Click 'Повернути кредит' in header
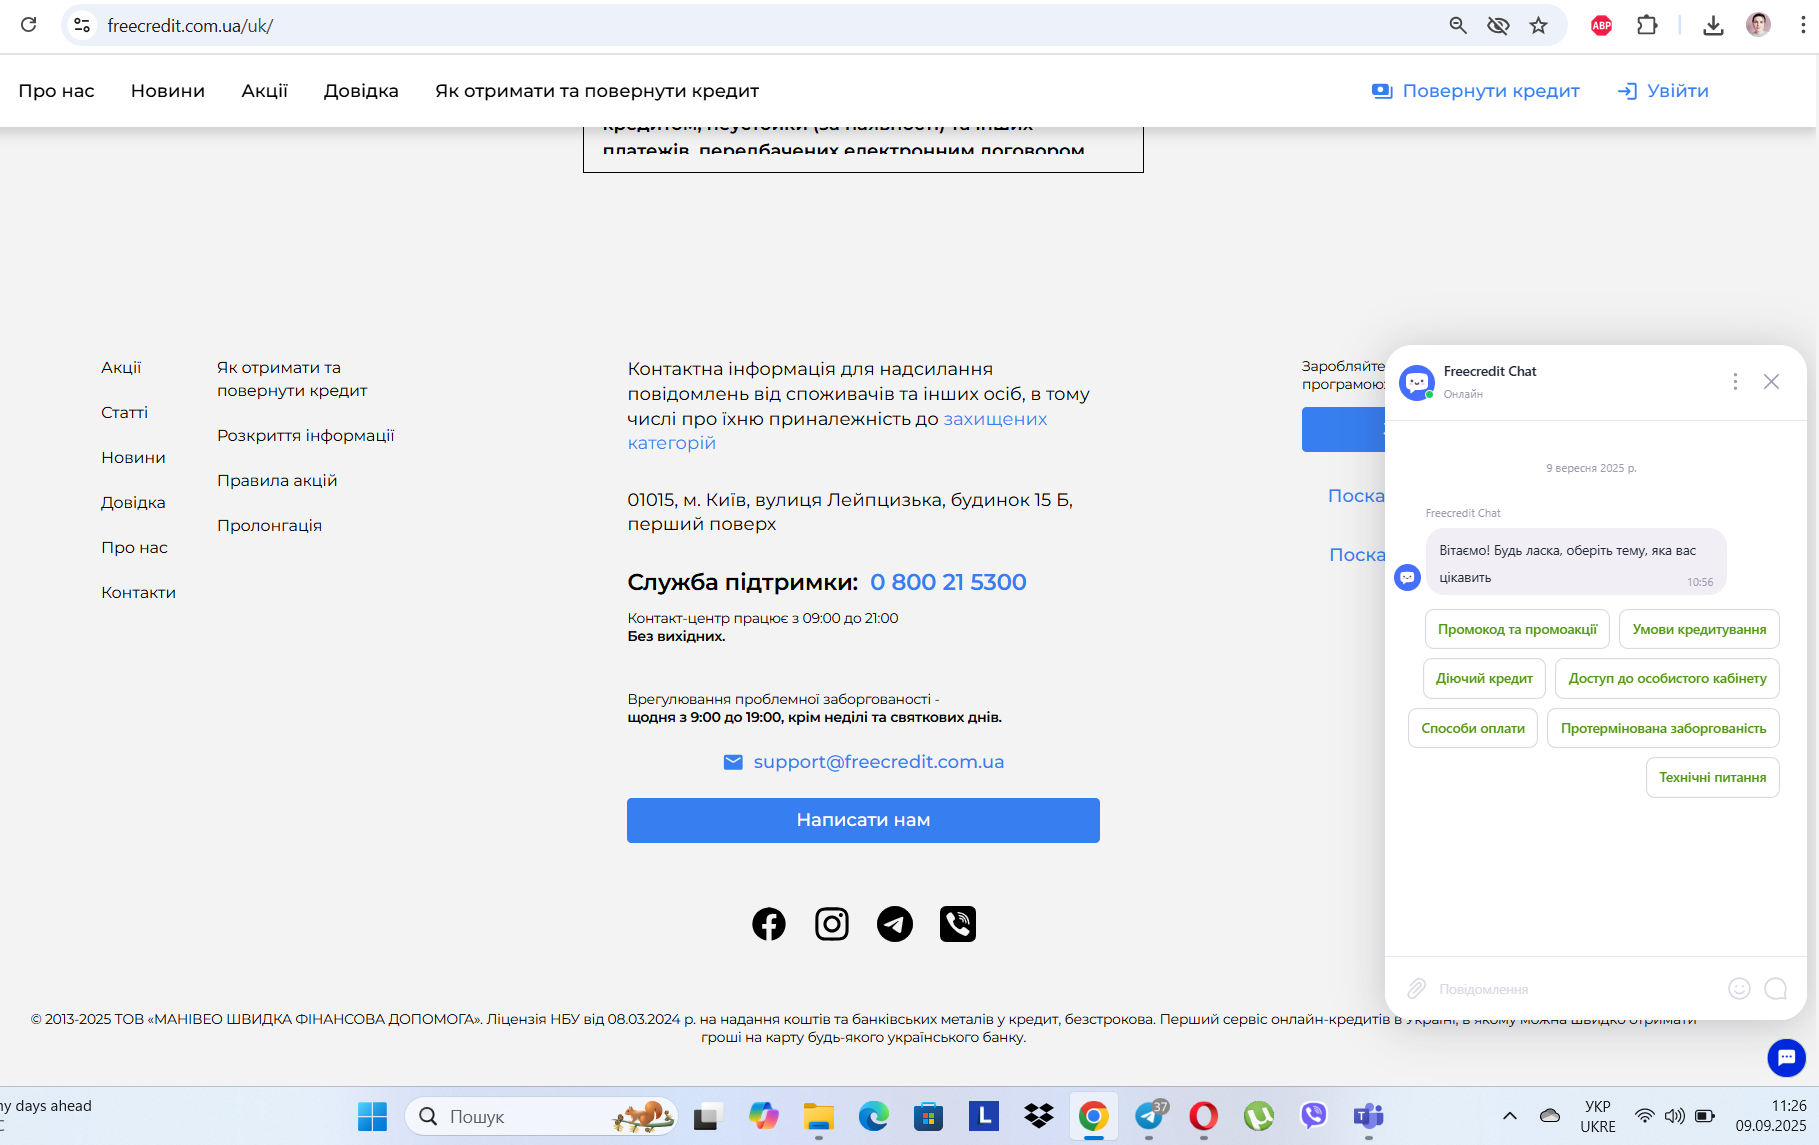The height and width of the screenshot is (1145, 1819). point(1476,91)
